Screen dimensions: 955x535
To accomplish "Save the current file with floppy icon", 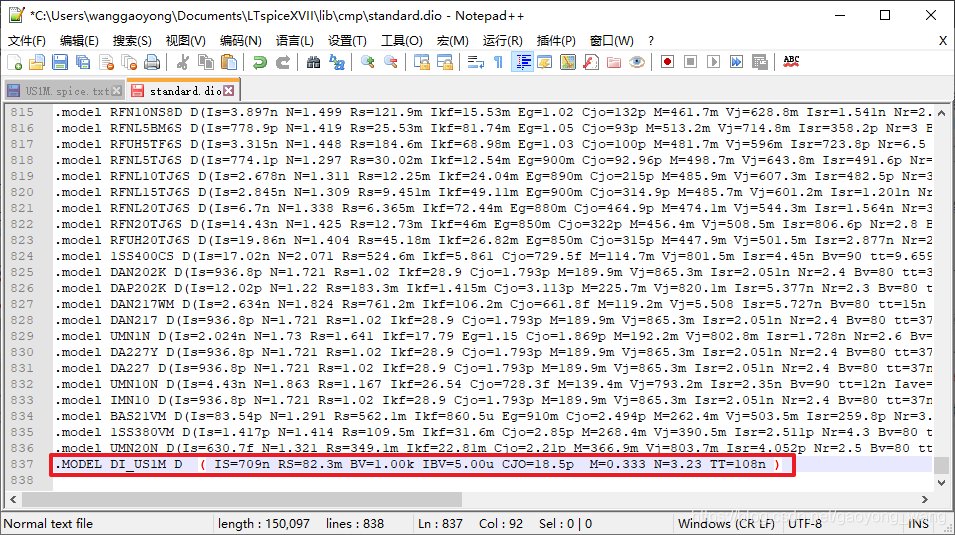I will (60, 62).
